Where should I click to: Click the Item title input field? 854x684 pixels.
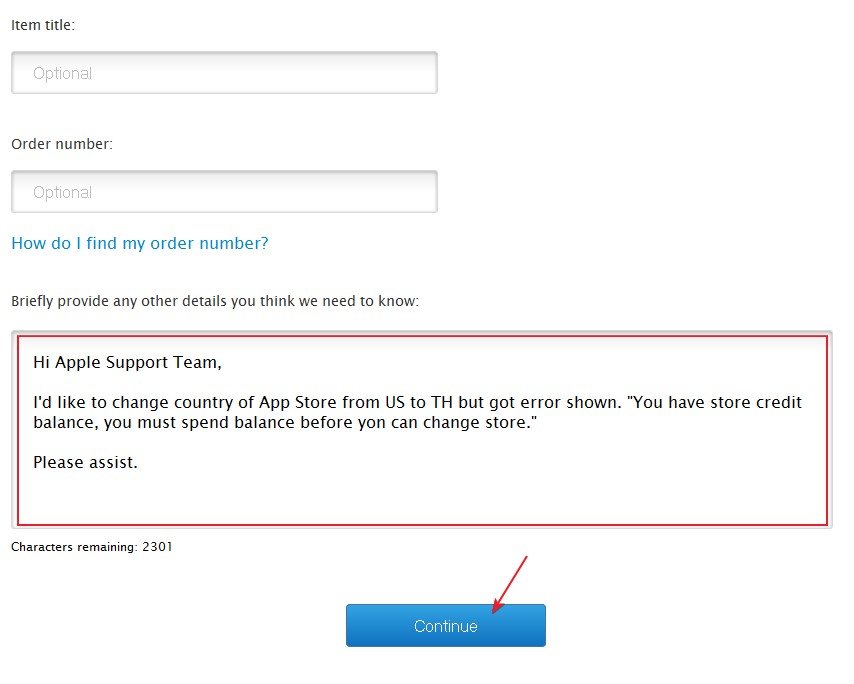pos(224,73)
